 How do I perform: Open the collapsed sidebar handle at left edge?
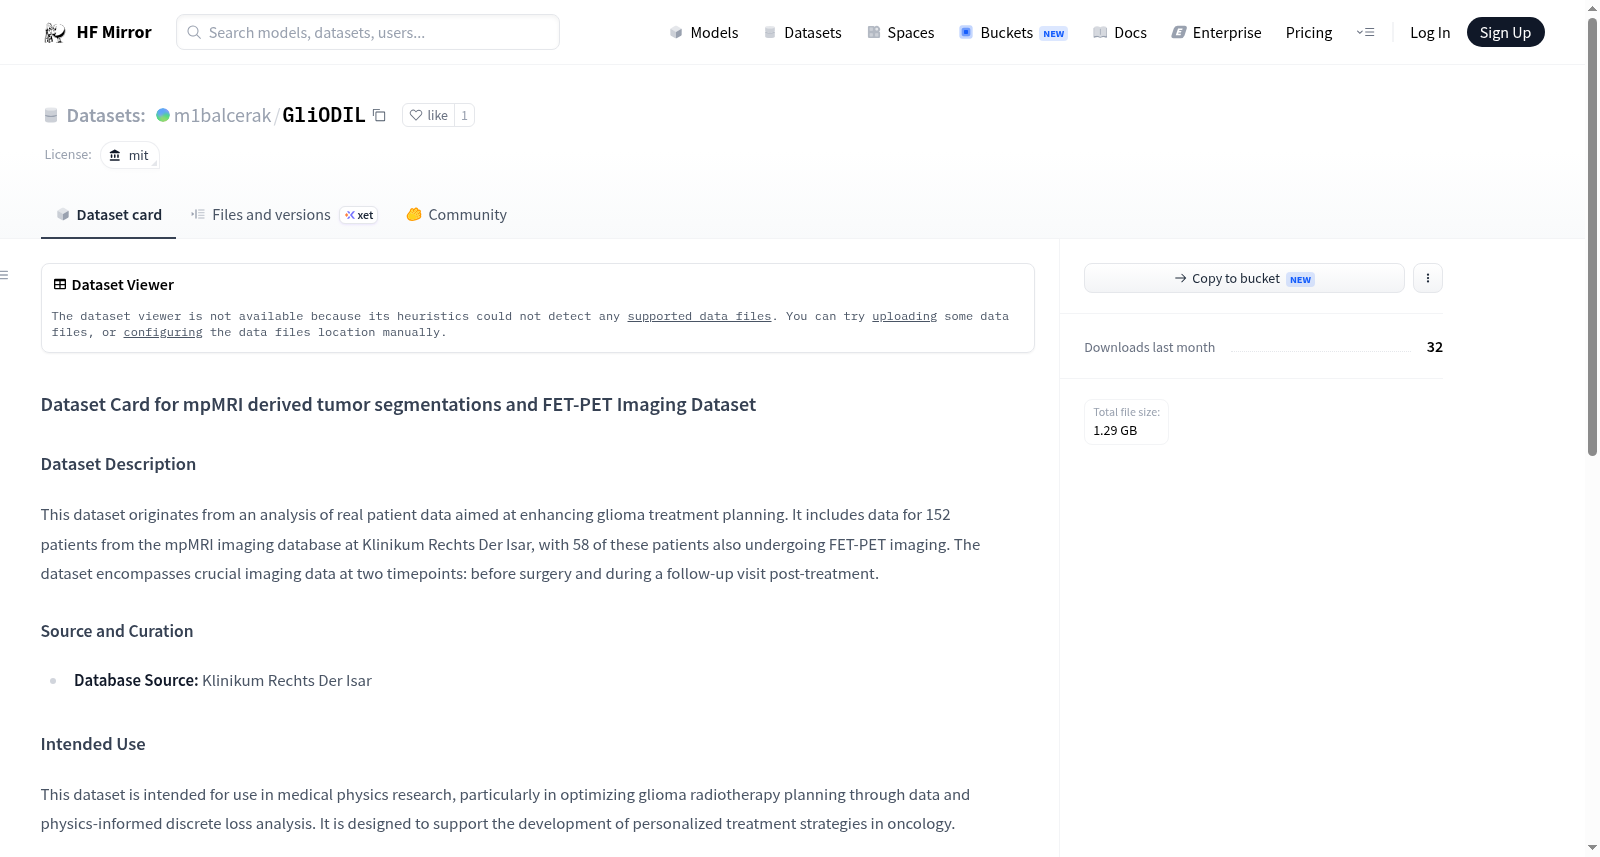[x=5, y=275]
